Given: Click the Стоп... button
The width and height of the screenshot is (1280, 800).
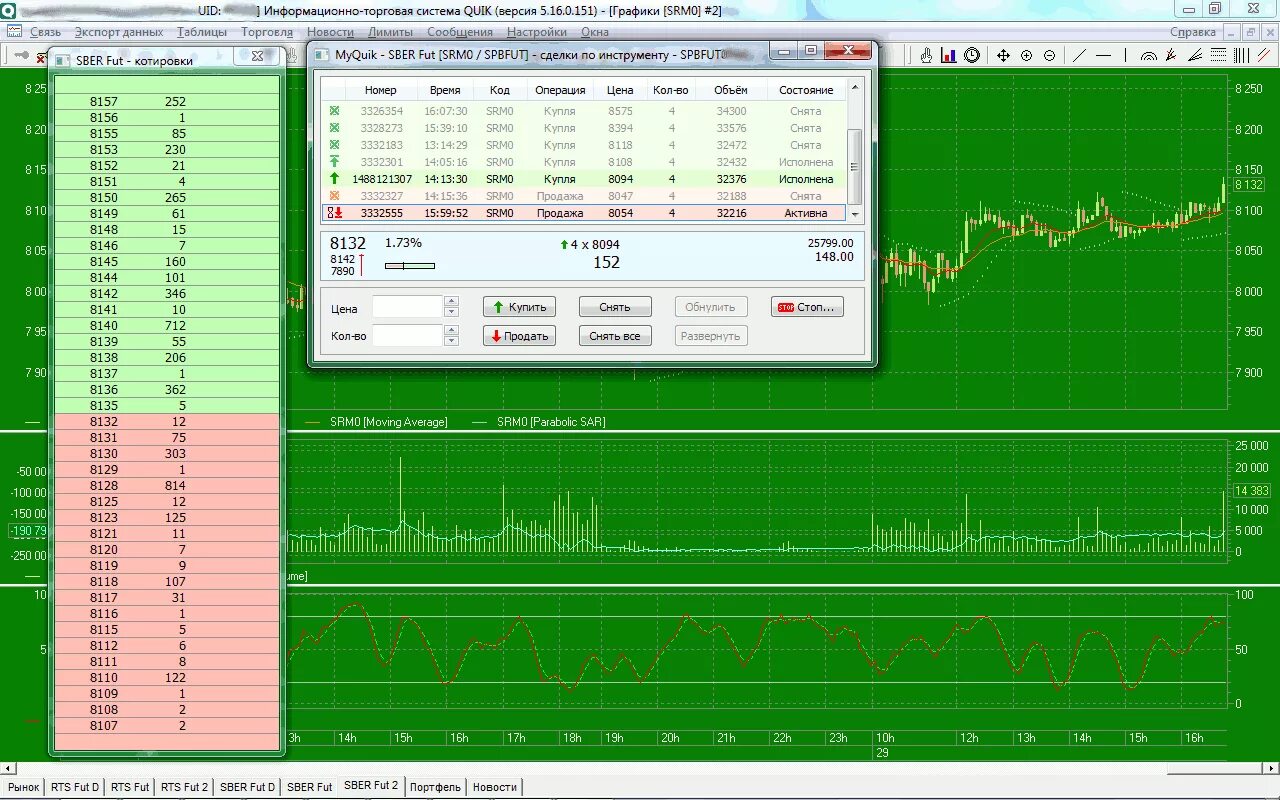Looking at the screenshot, I should (x=807, y=307).
